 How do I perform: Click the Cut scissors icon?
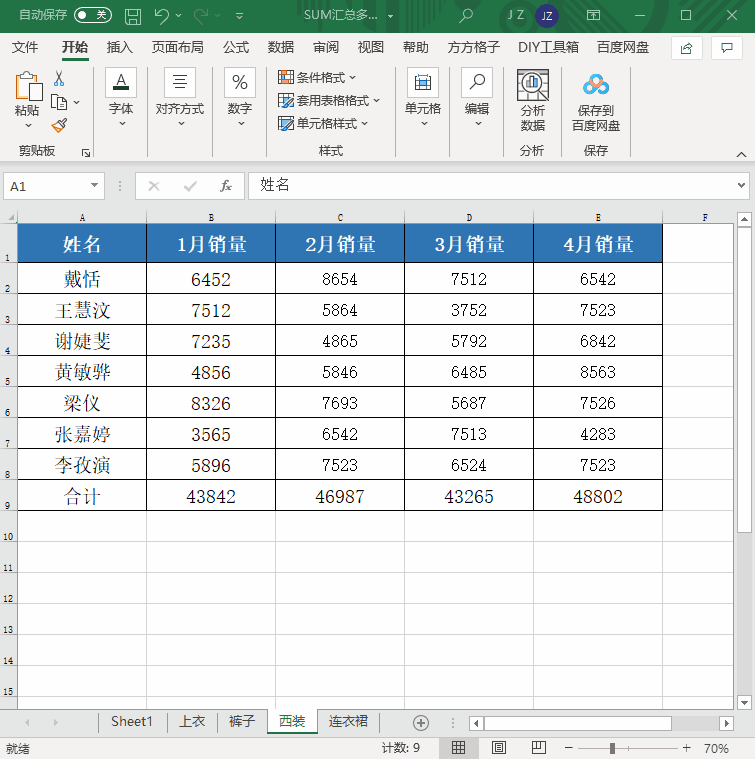(59, 78)
